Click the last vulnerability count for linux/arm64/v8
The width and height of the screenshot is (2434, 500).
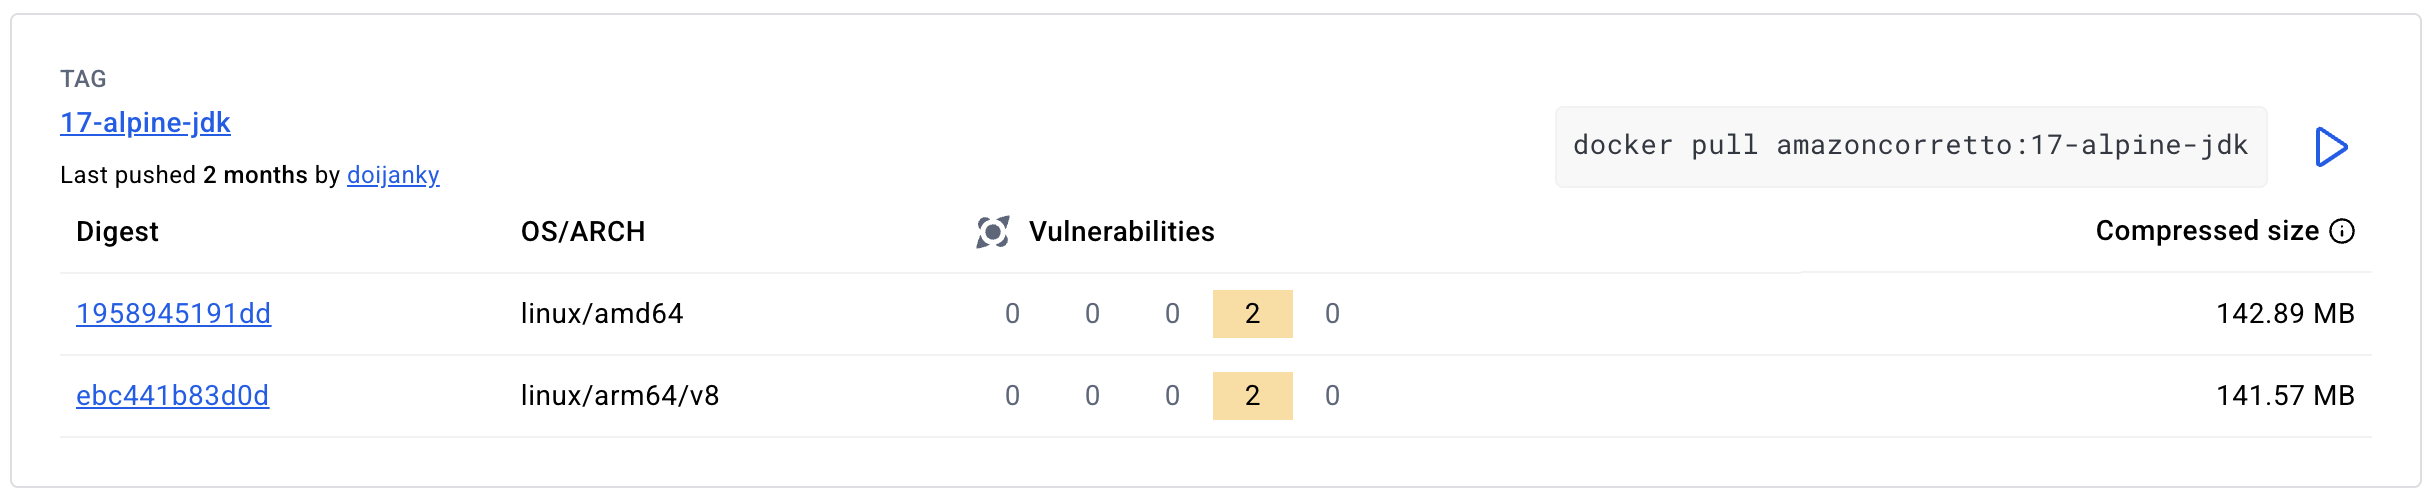tap(1332, 396)
